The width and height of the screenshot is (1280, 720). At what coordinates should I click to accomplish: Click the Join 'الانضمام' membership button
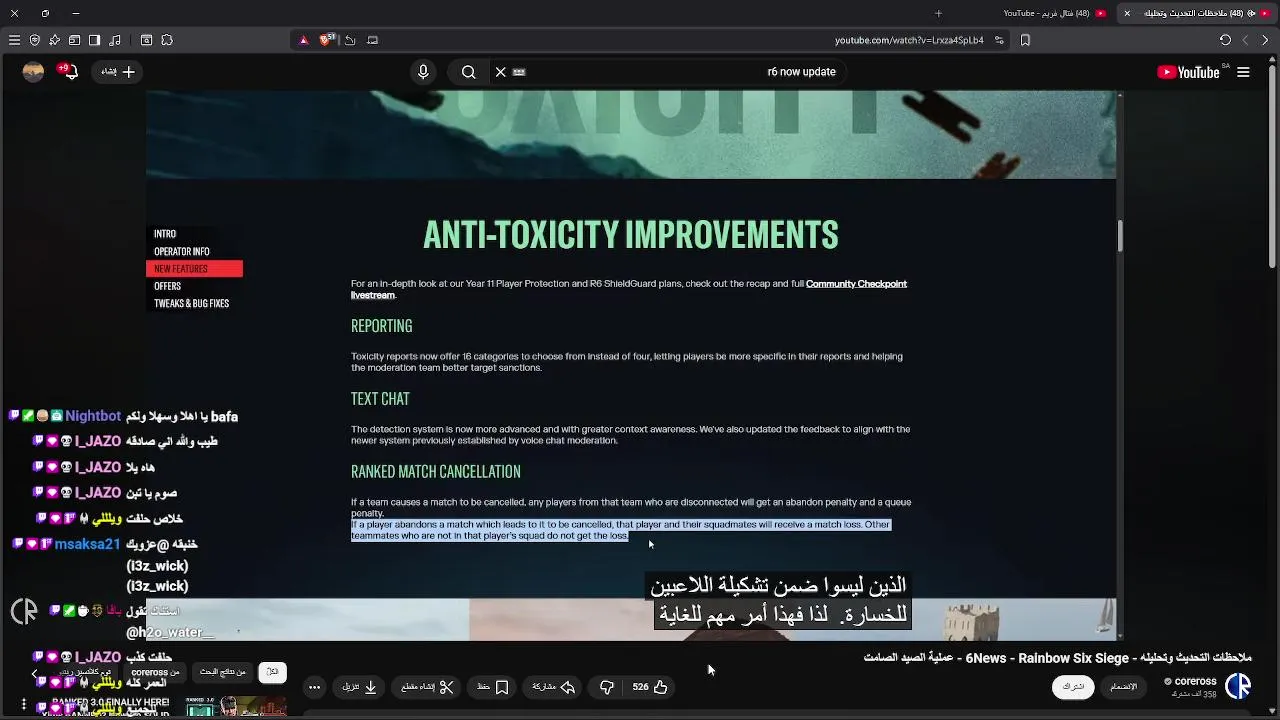[x=1124, y=687]
